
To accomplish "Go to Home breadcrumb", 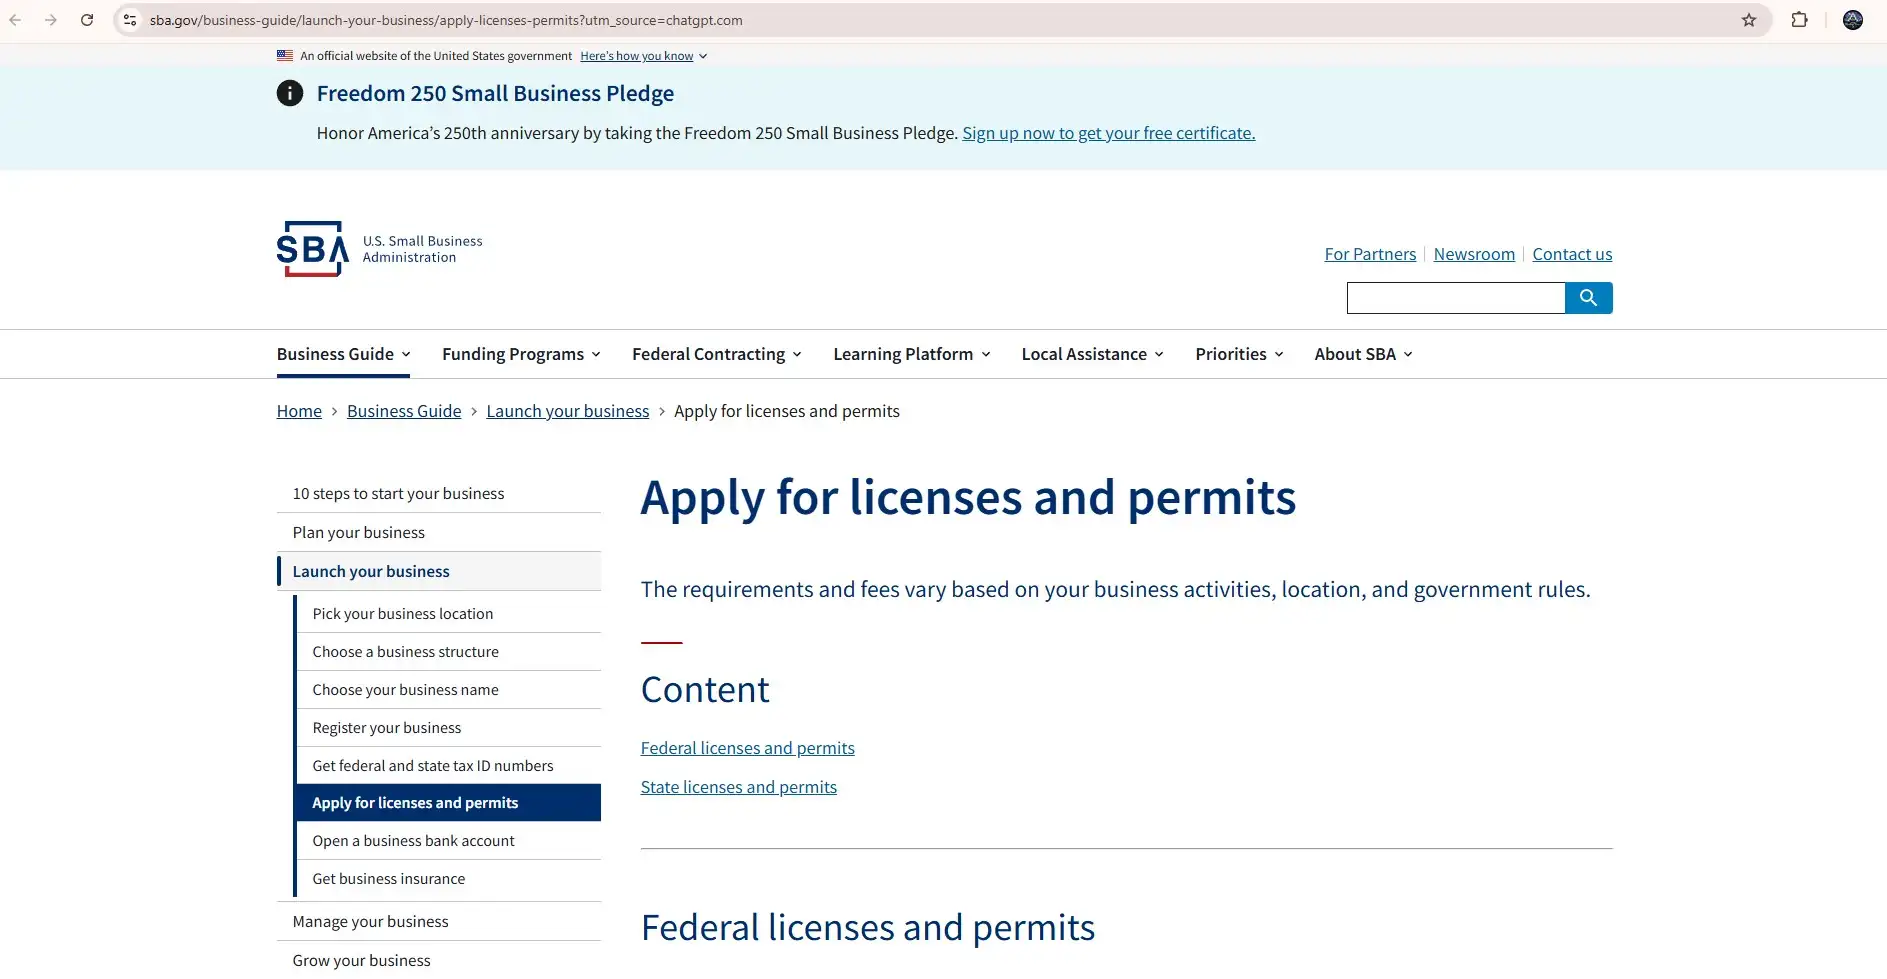I will point(299,411).
